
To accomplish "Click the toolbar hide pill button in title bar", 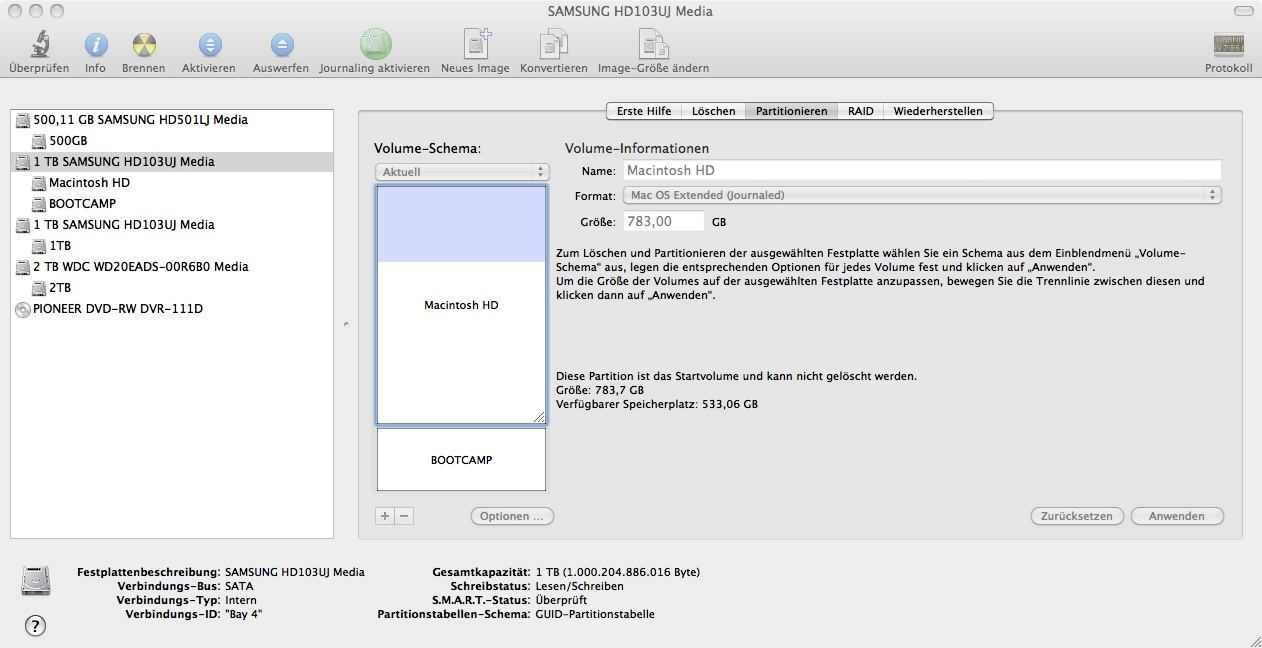I will point(1243,11).
